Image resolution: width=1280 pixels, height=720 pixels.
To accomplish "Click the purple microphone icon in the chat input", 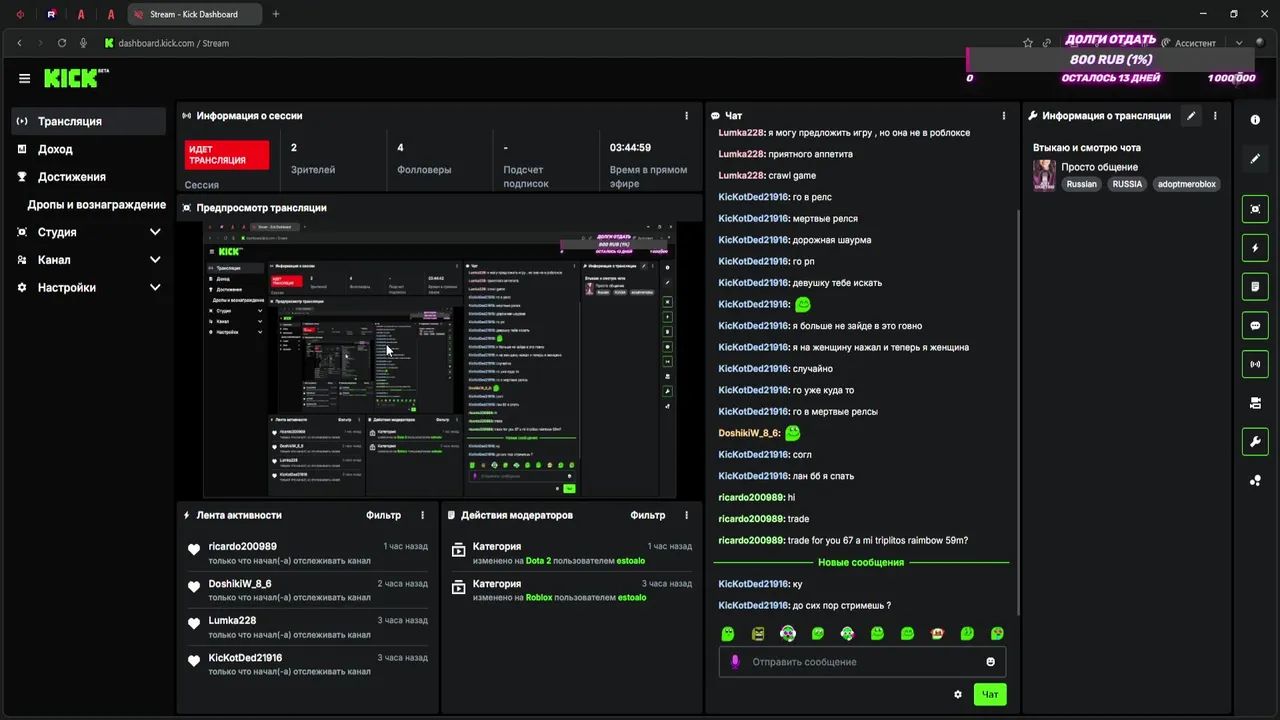I will (735, 662).
